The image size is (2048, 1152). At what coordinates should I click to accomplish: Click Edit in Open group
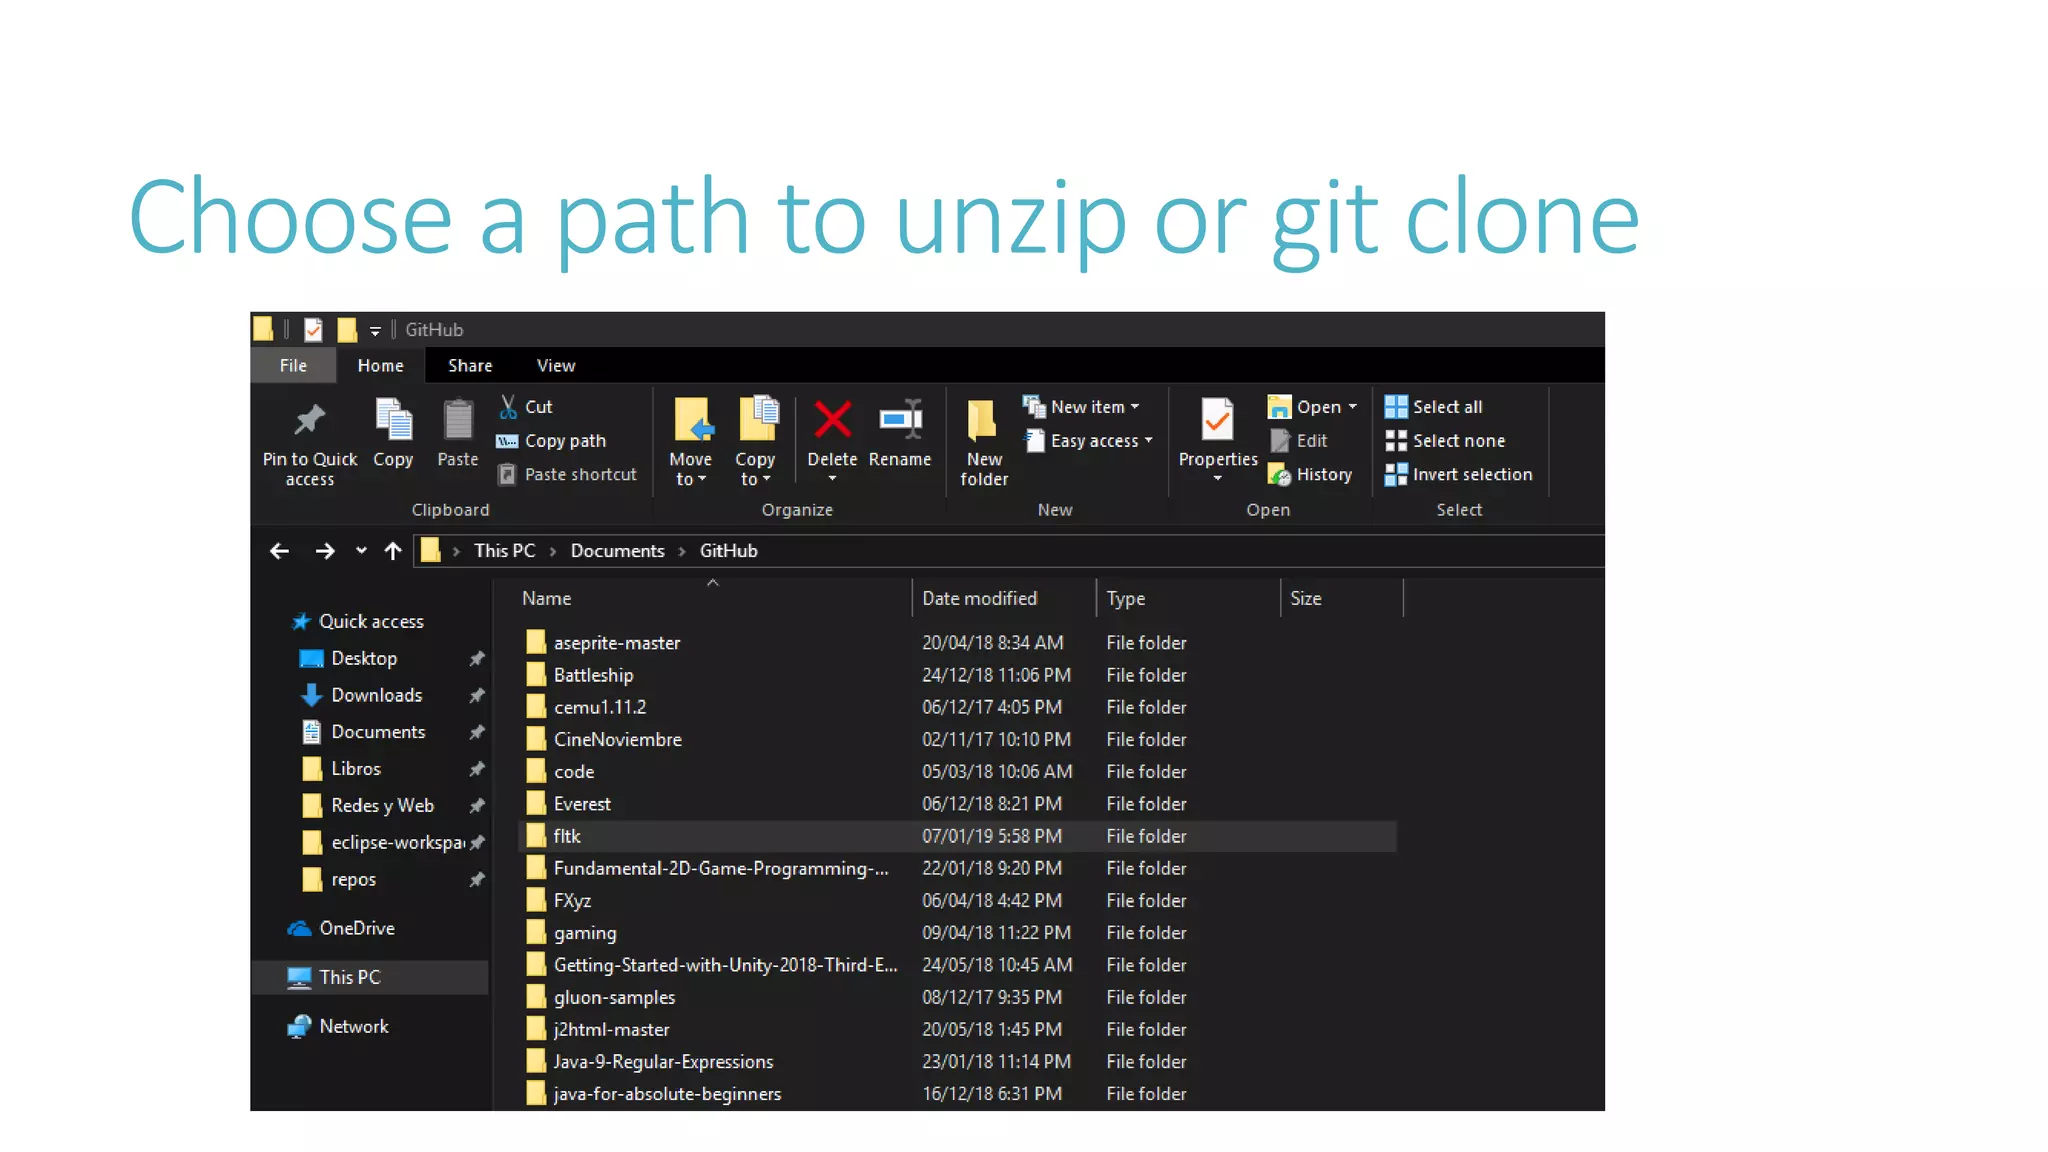point(1299,440)
